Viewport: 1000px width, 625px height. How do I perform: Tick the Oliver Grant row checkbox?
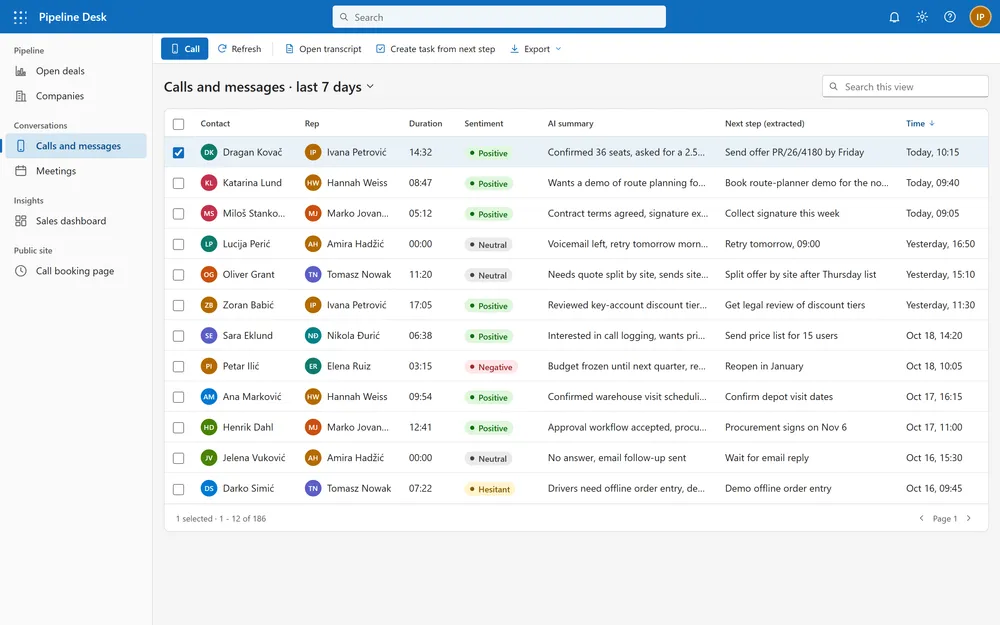(179, 275)
